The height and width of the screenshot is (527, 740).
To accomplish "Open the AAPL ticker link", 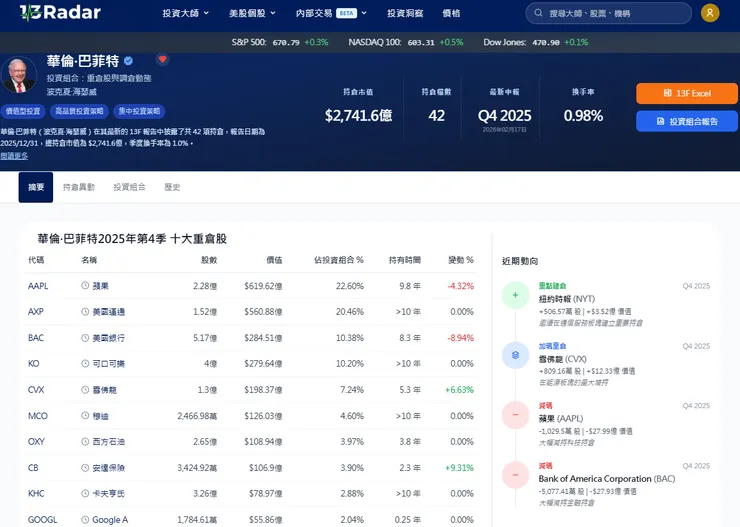I will click(x=38, y=286).
